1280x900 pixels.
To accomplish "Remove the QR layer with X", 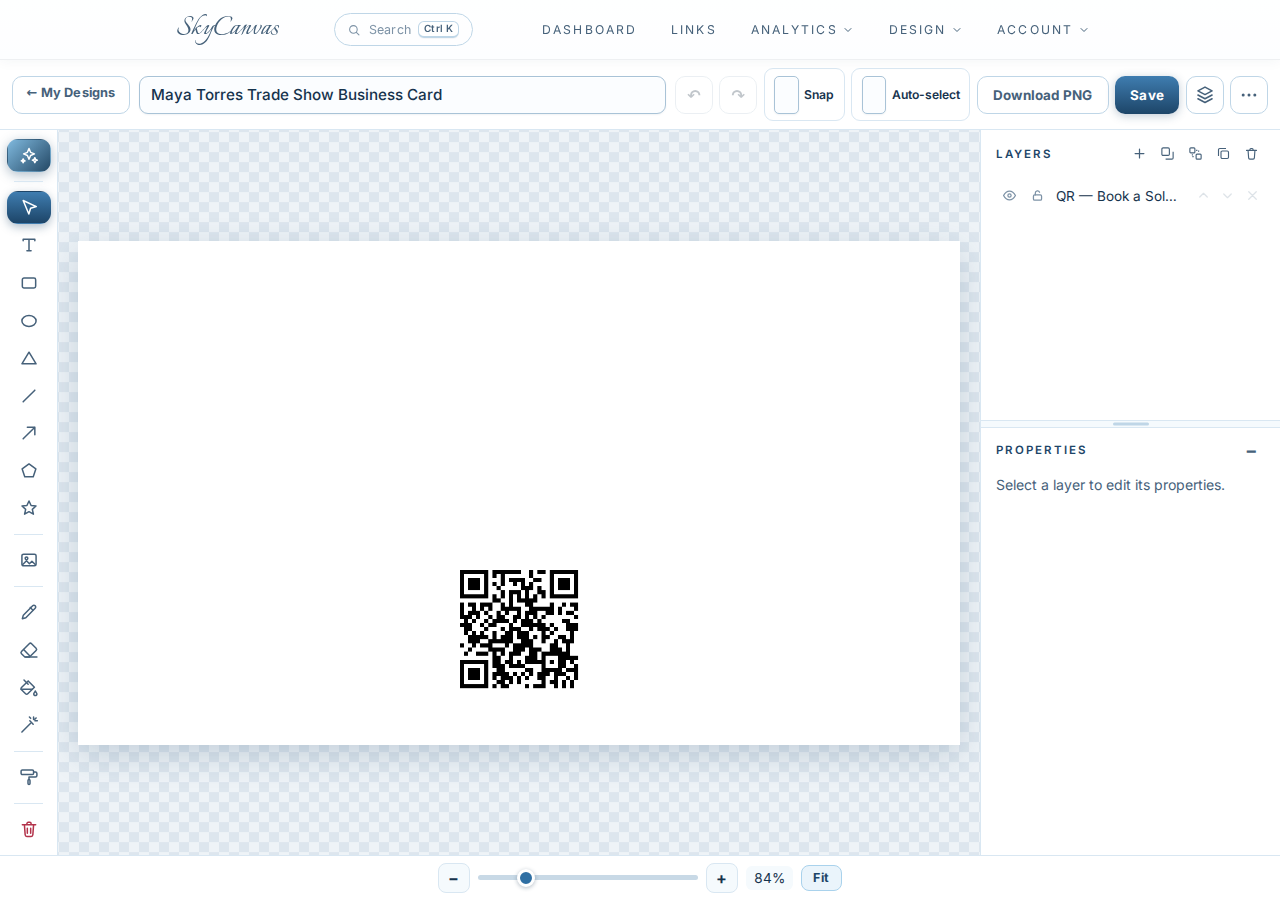I will [1252, 196].
